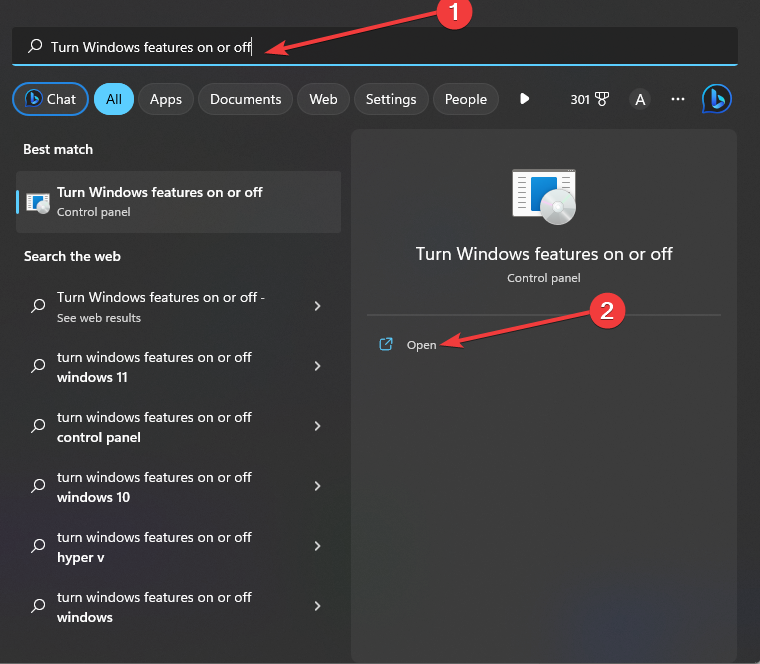The width and height of the screenshot is (760, 664).
Task: Expand the 'control panel' suggestion chevron
Action: [317, 426]
